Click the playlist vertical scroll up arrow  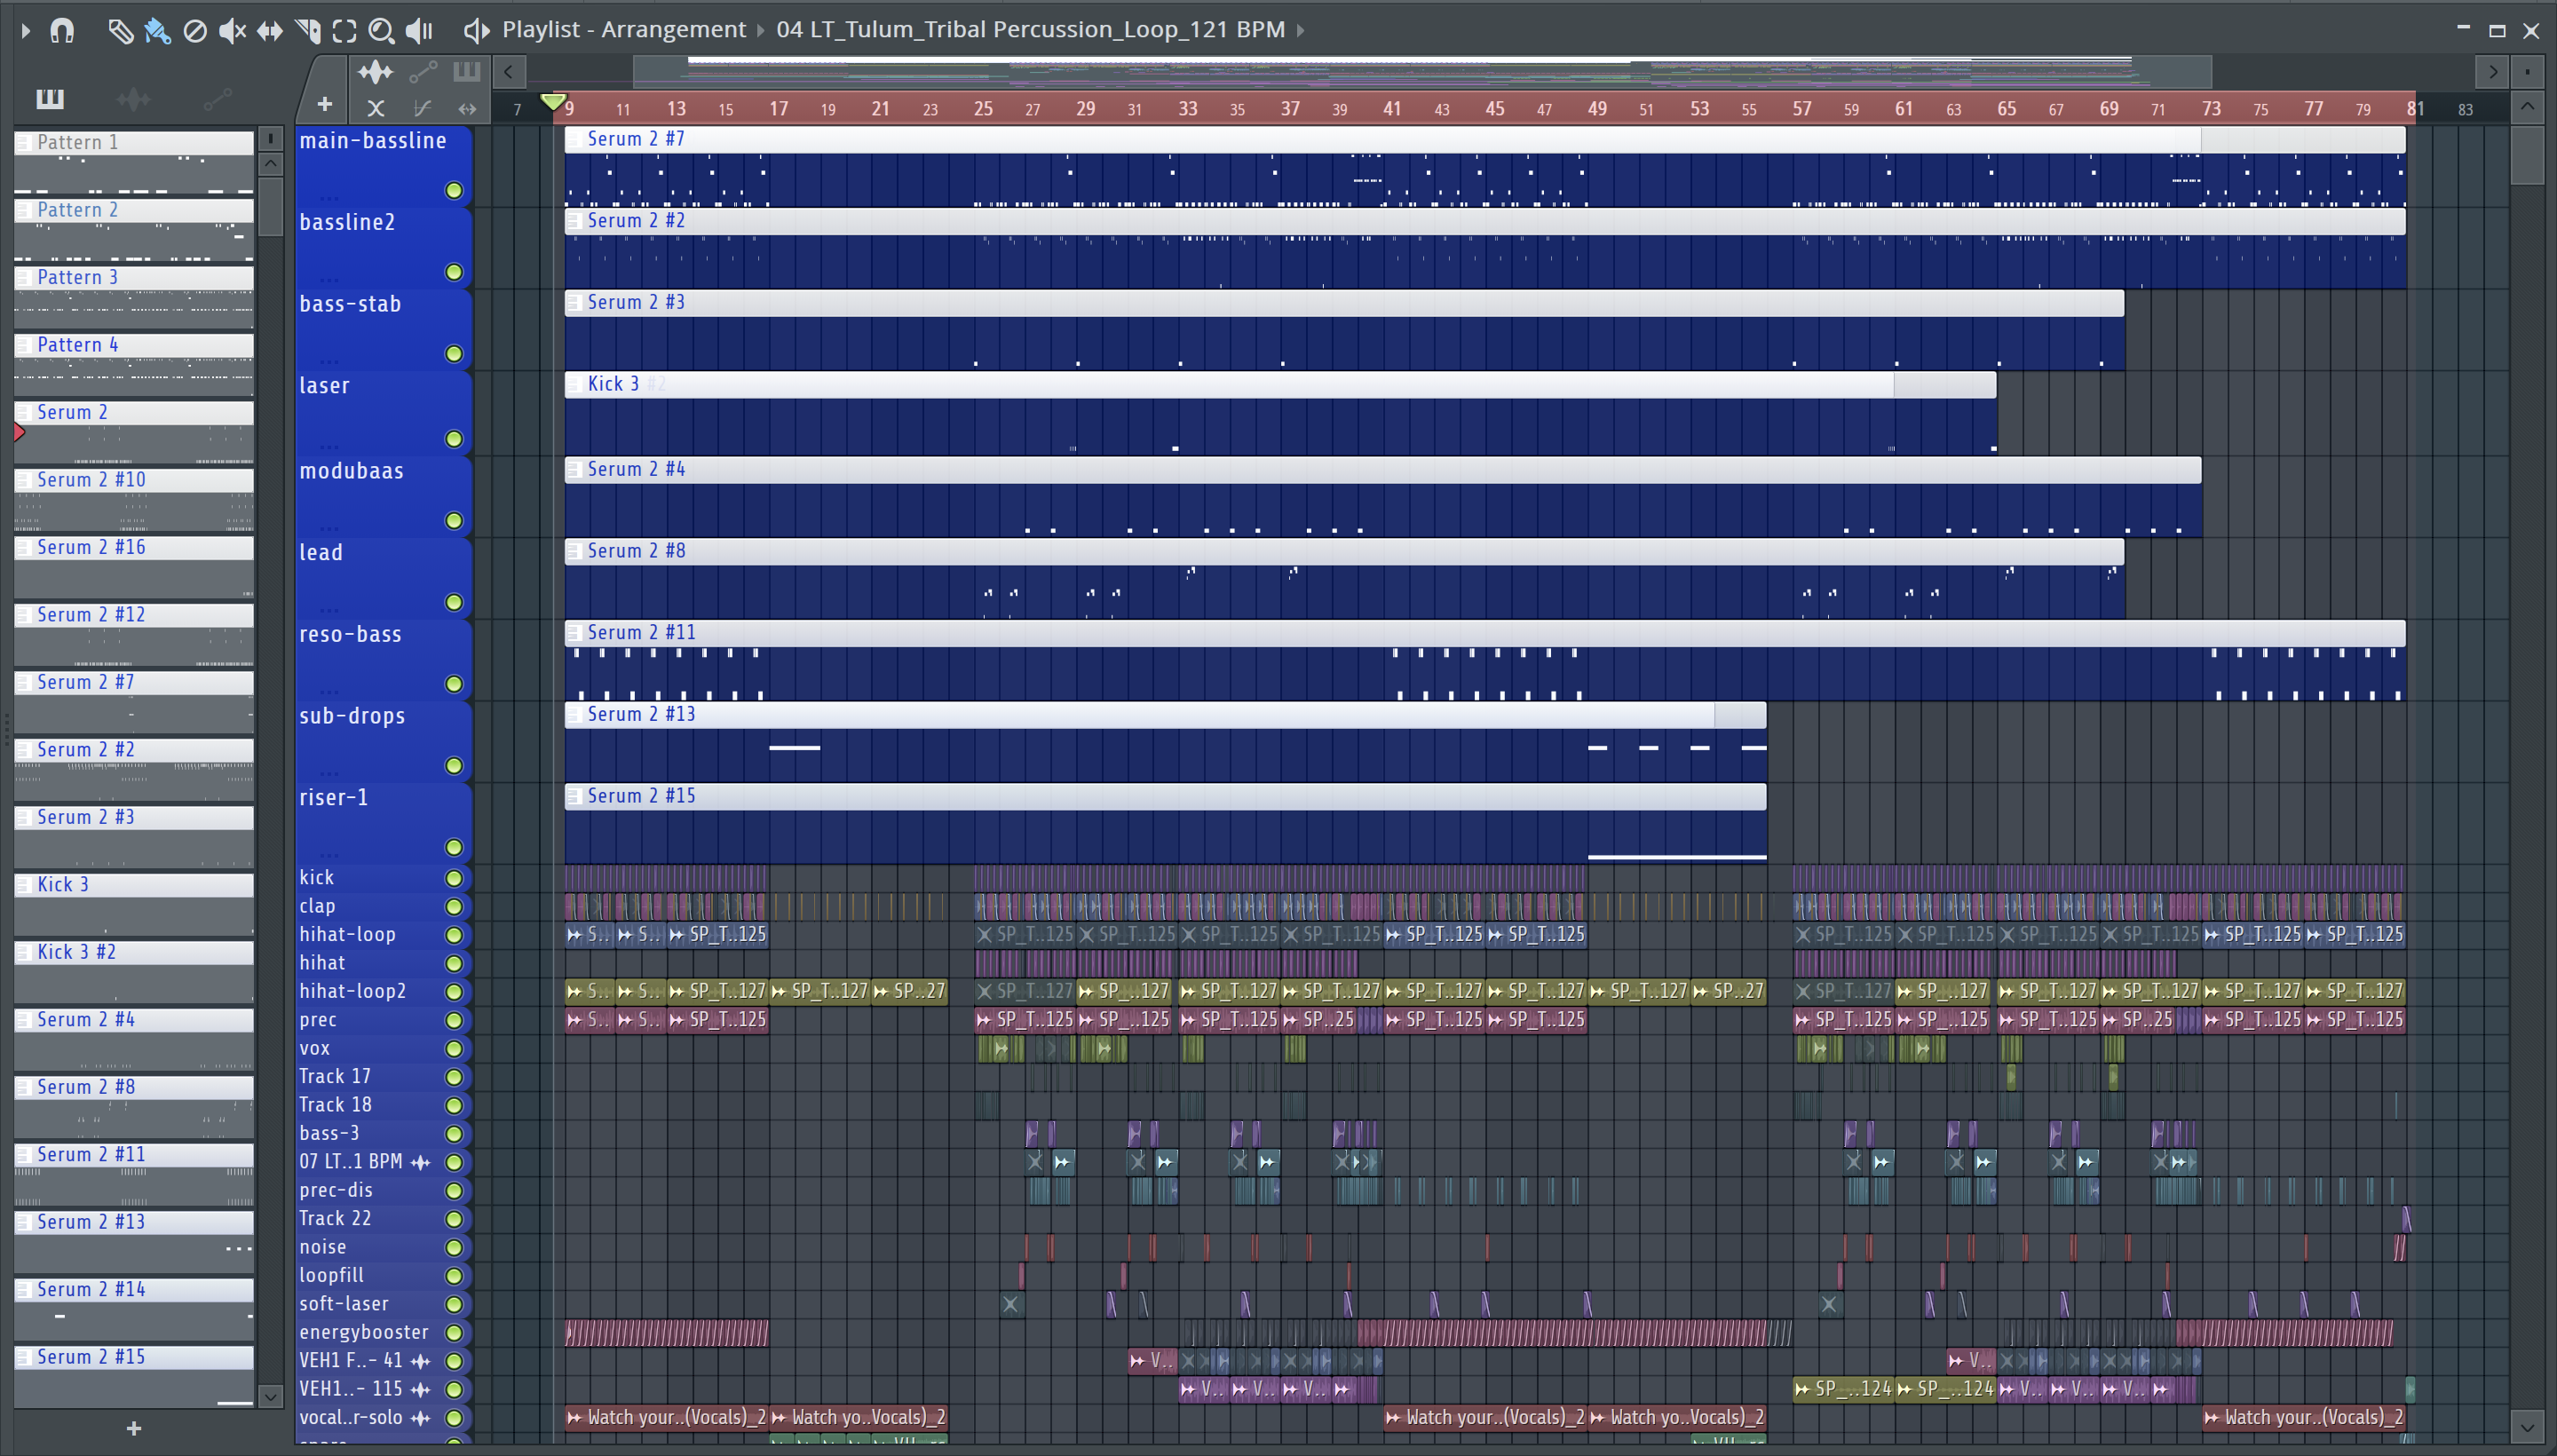pyautogui.click(x=2527, y=107)
